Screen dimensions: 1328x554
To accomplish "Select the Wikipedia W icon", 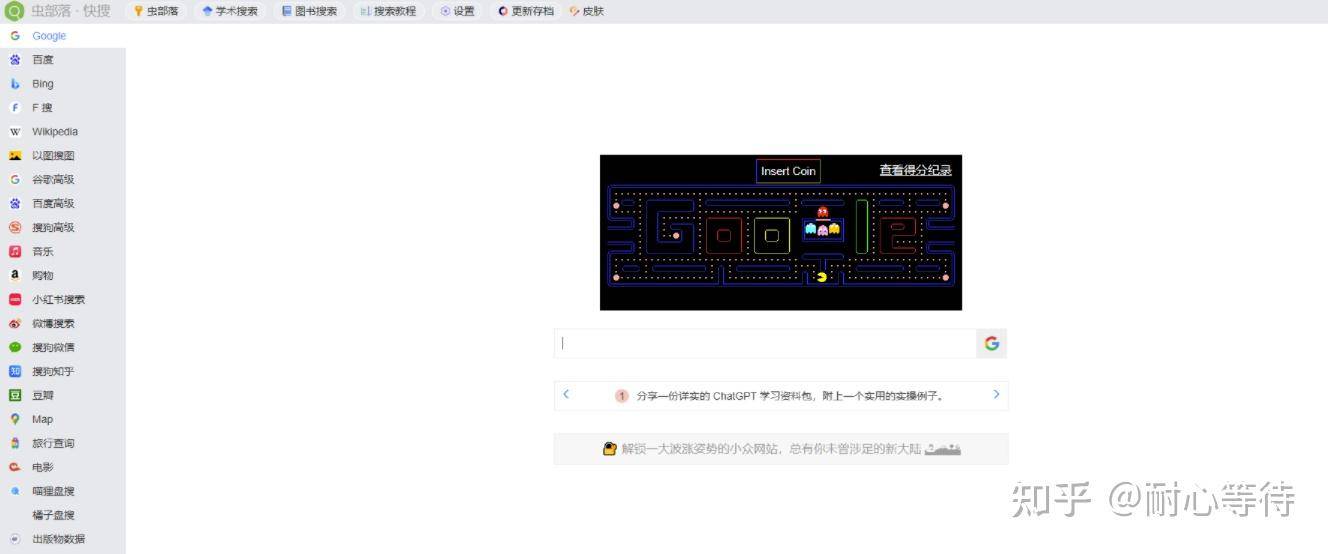I will tap(15, 132).
